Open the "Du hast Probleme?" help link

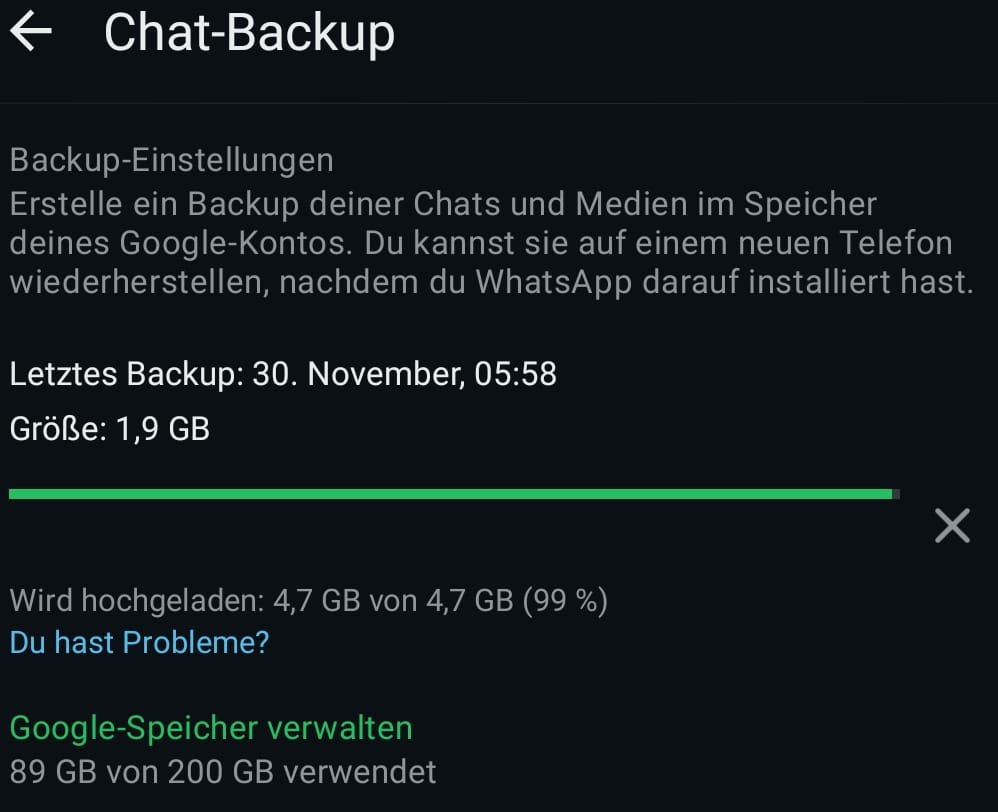[x=139, y=642]
